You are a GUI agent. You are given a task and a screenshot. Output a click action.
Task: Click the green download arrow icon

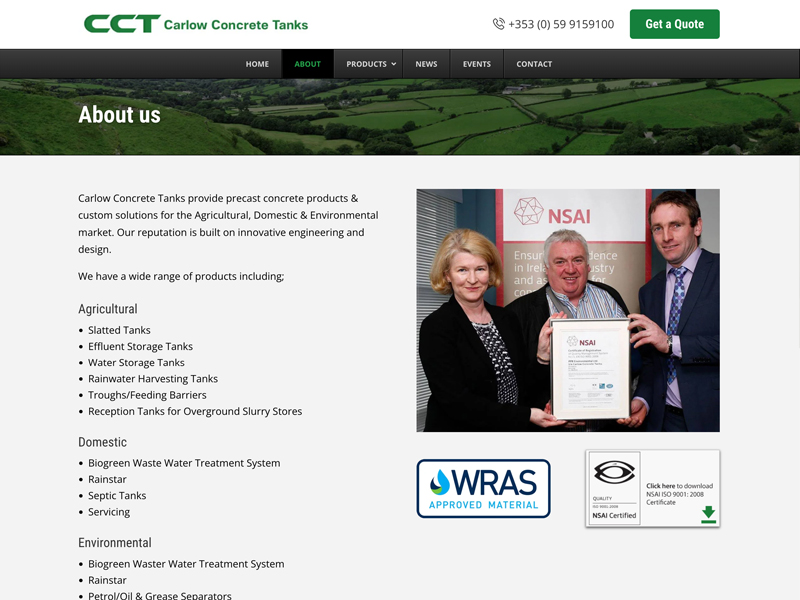click(708, 514)
